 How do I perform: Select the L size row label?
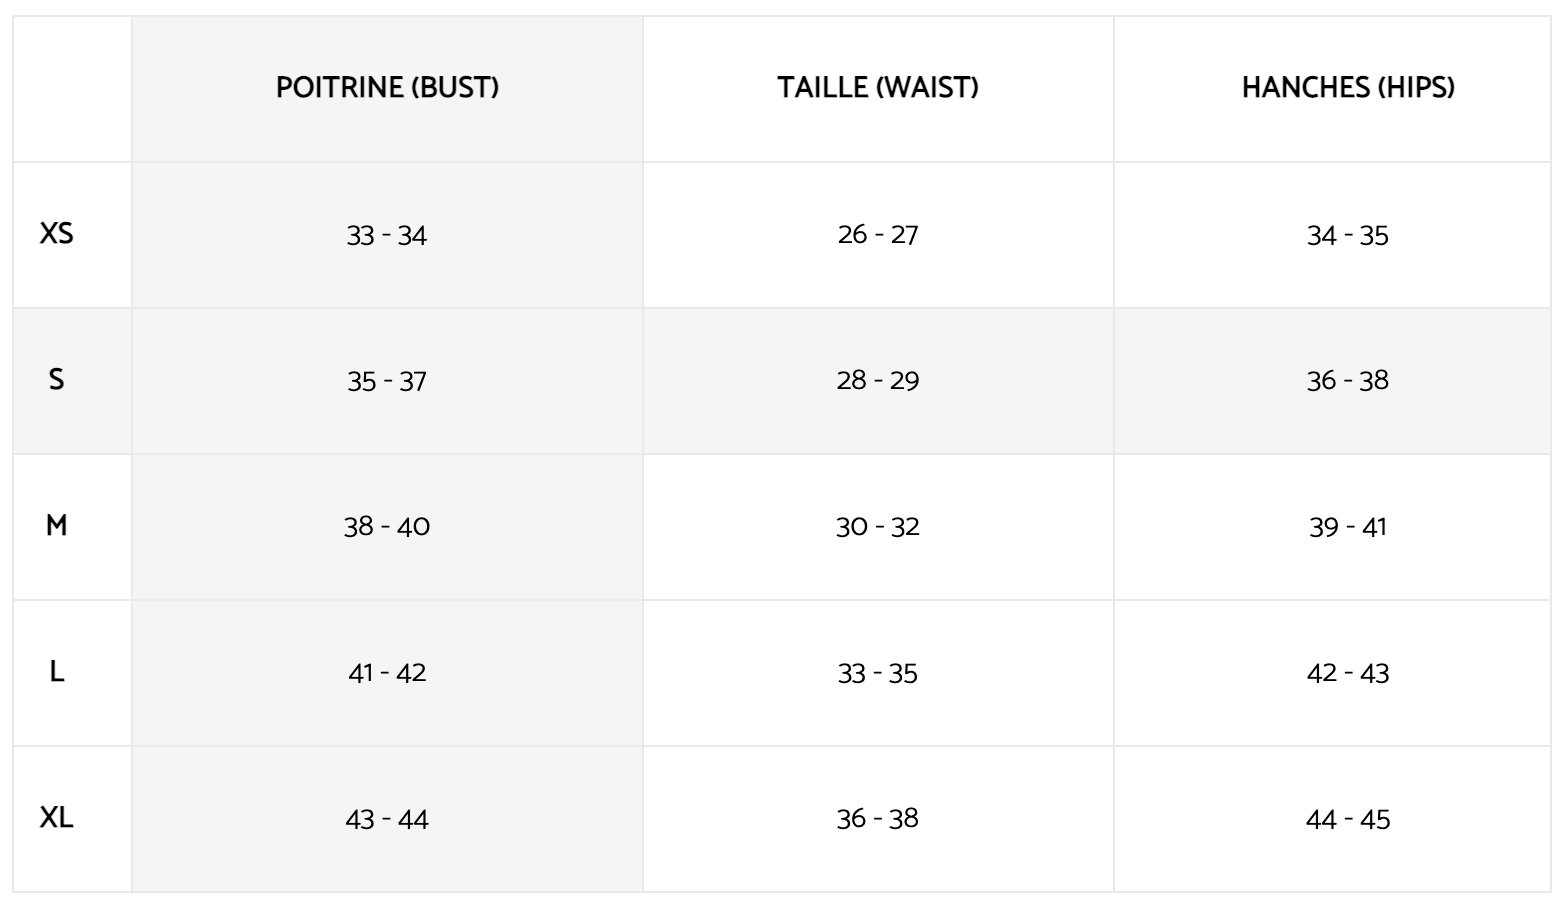[x=57, y=672]
